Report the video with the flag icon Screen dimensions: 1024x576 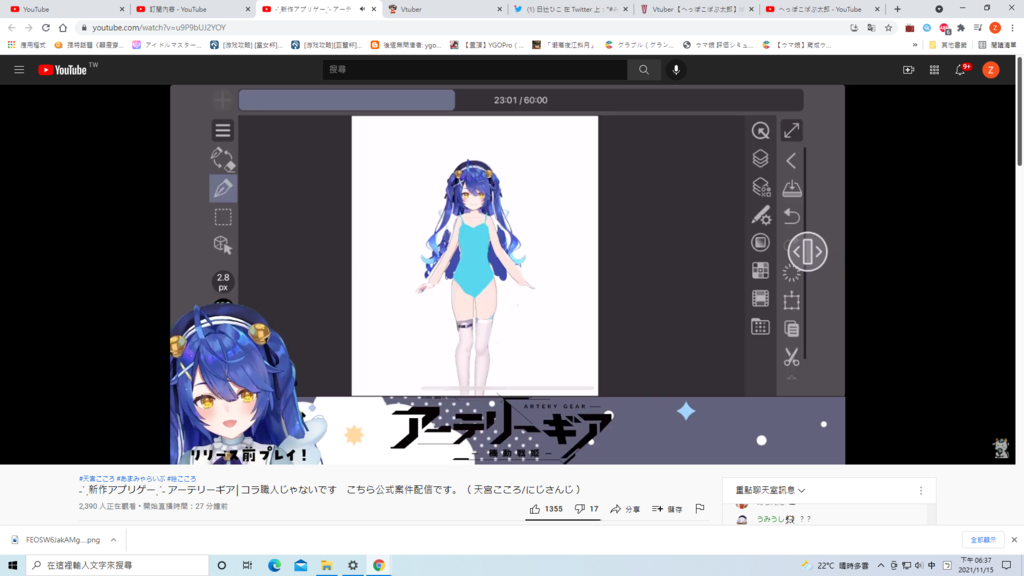click(x=699, y=509)
